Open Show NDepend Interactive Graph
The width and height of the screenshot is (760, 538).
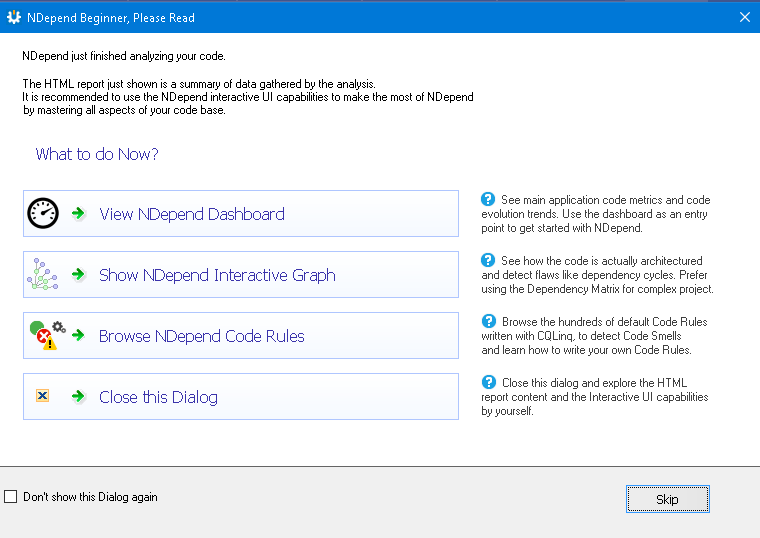241,274
